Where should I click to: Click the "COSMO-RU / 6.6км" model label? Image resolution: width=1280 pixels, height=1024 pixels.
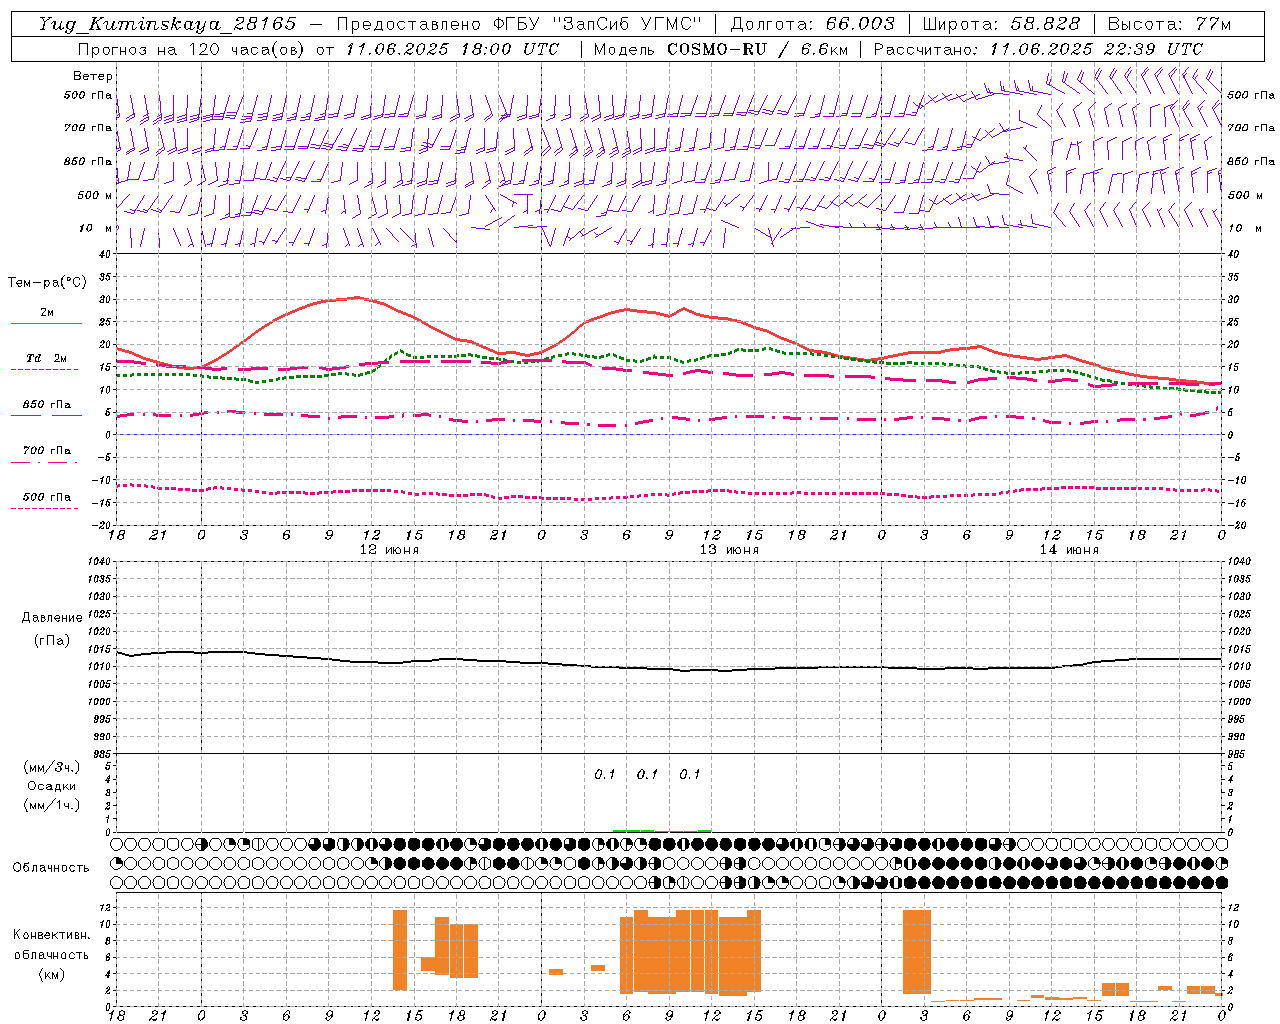coord(757,49)
